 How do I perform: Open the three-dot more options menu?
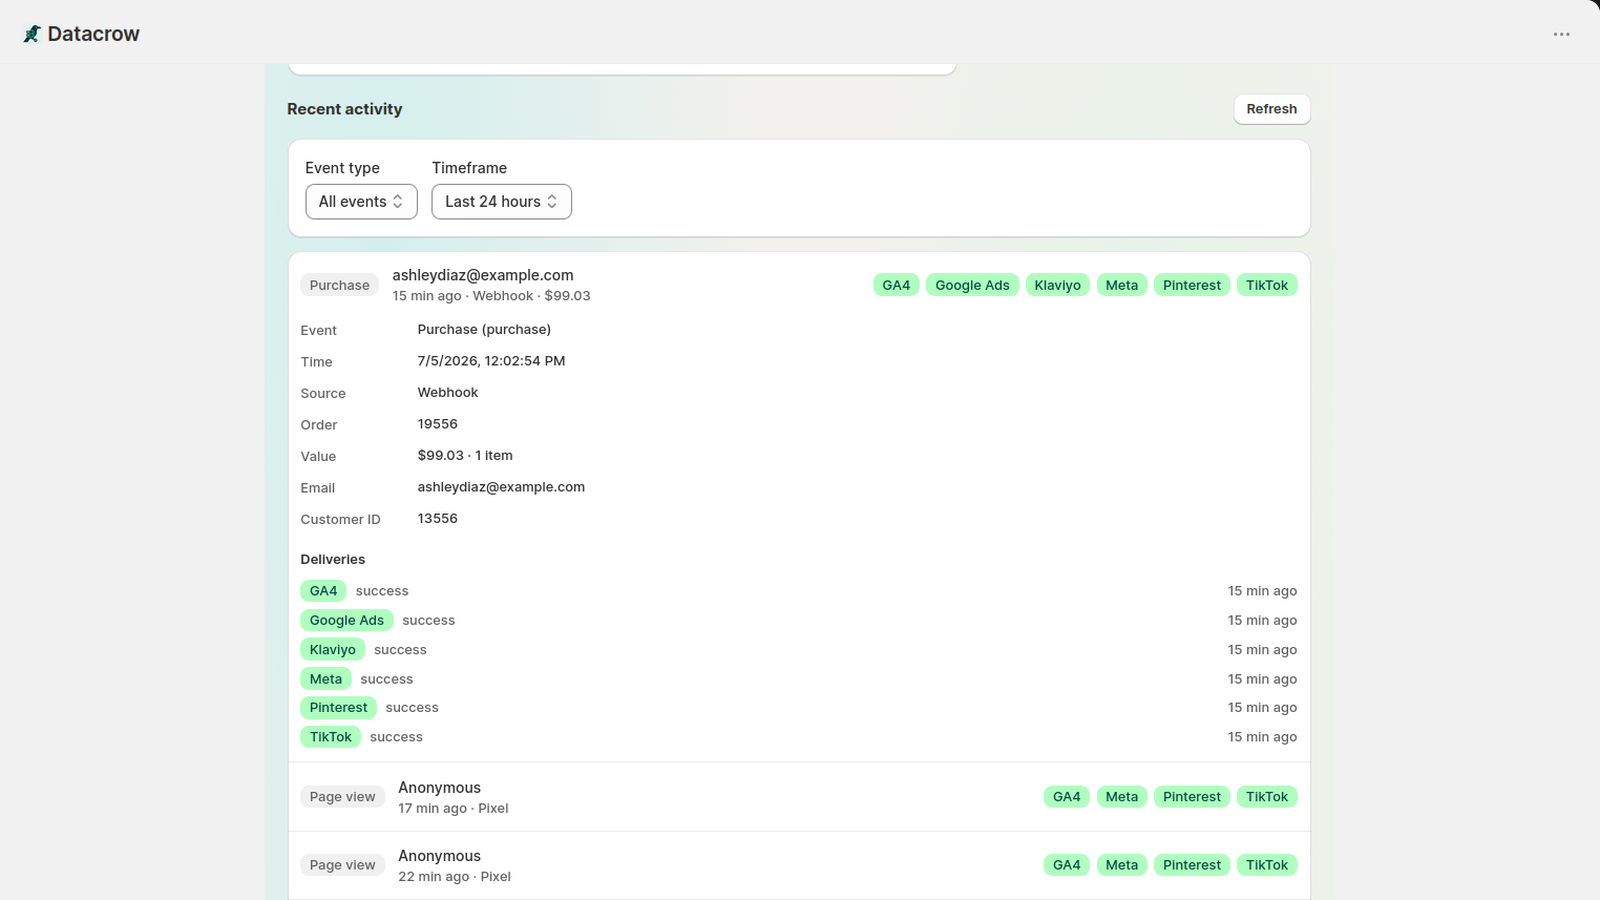pos(1561,34)
